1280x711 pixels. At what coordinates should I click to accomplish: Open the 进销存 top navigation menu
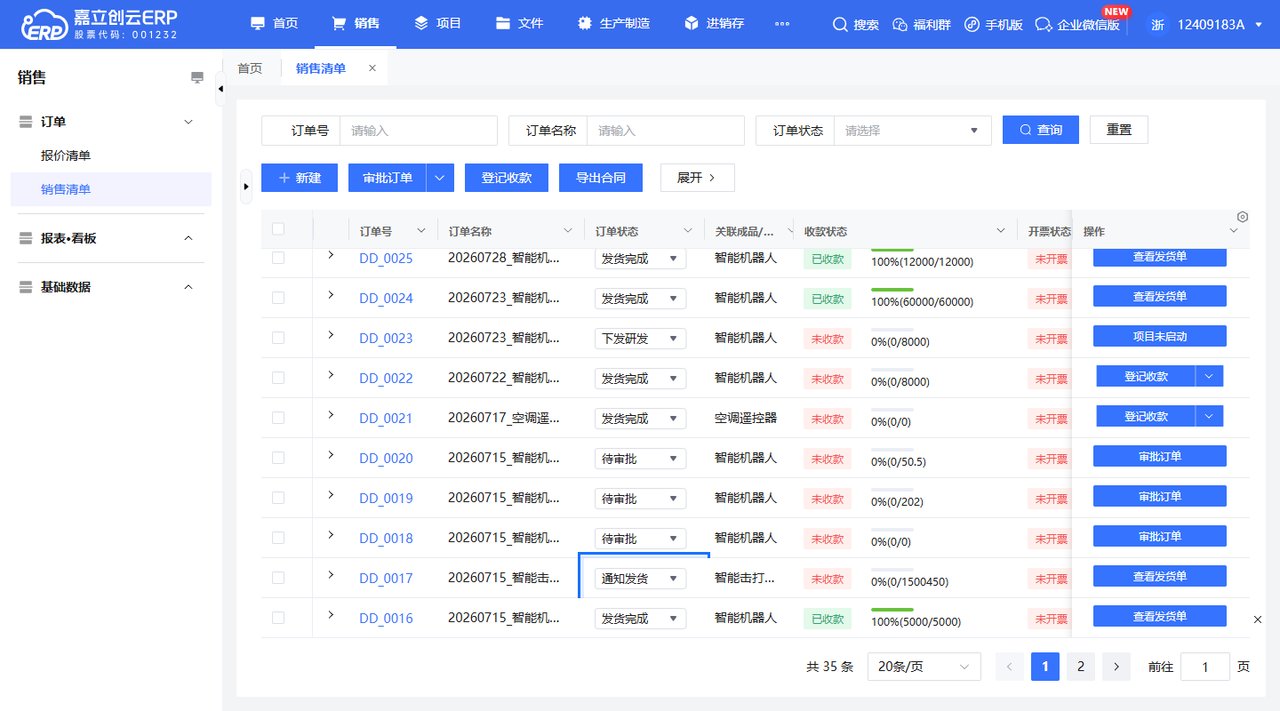coord(714,23)
